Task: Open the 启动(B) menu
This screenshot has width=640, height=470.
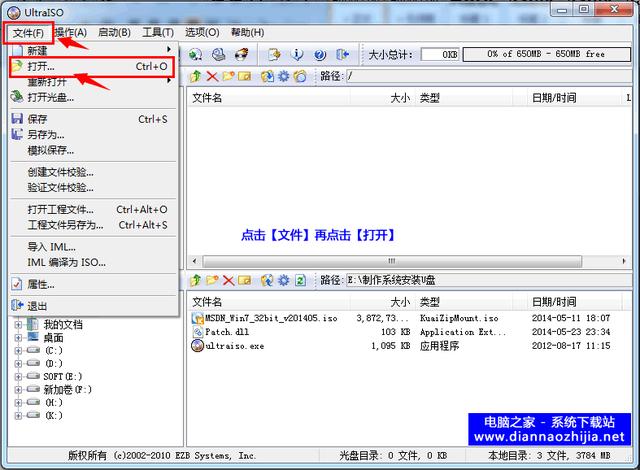Action: point(114,33)
